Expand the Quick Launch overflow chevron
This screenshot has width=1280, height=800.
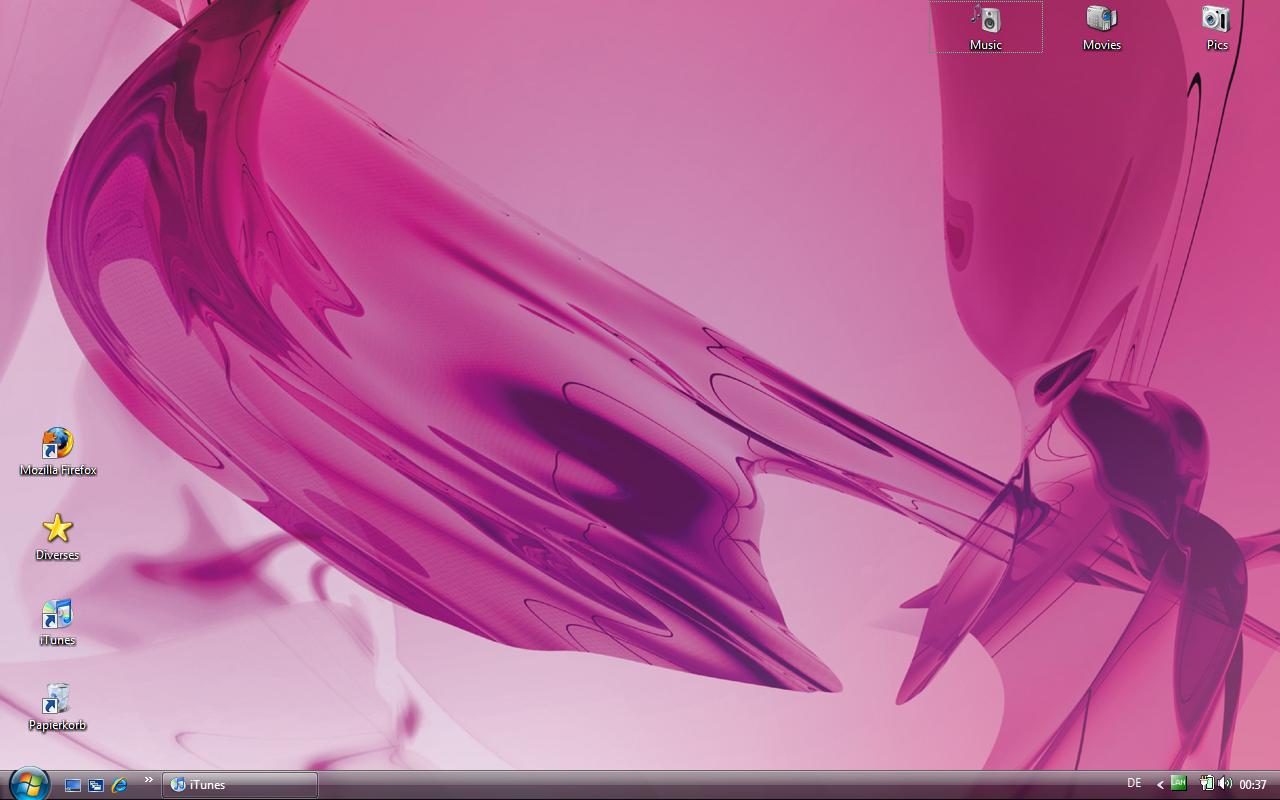pyautogui.click(x=149, y=780)
